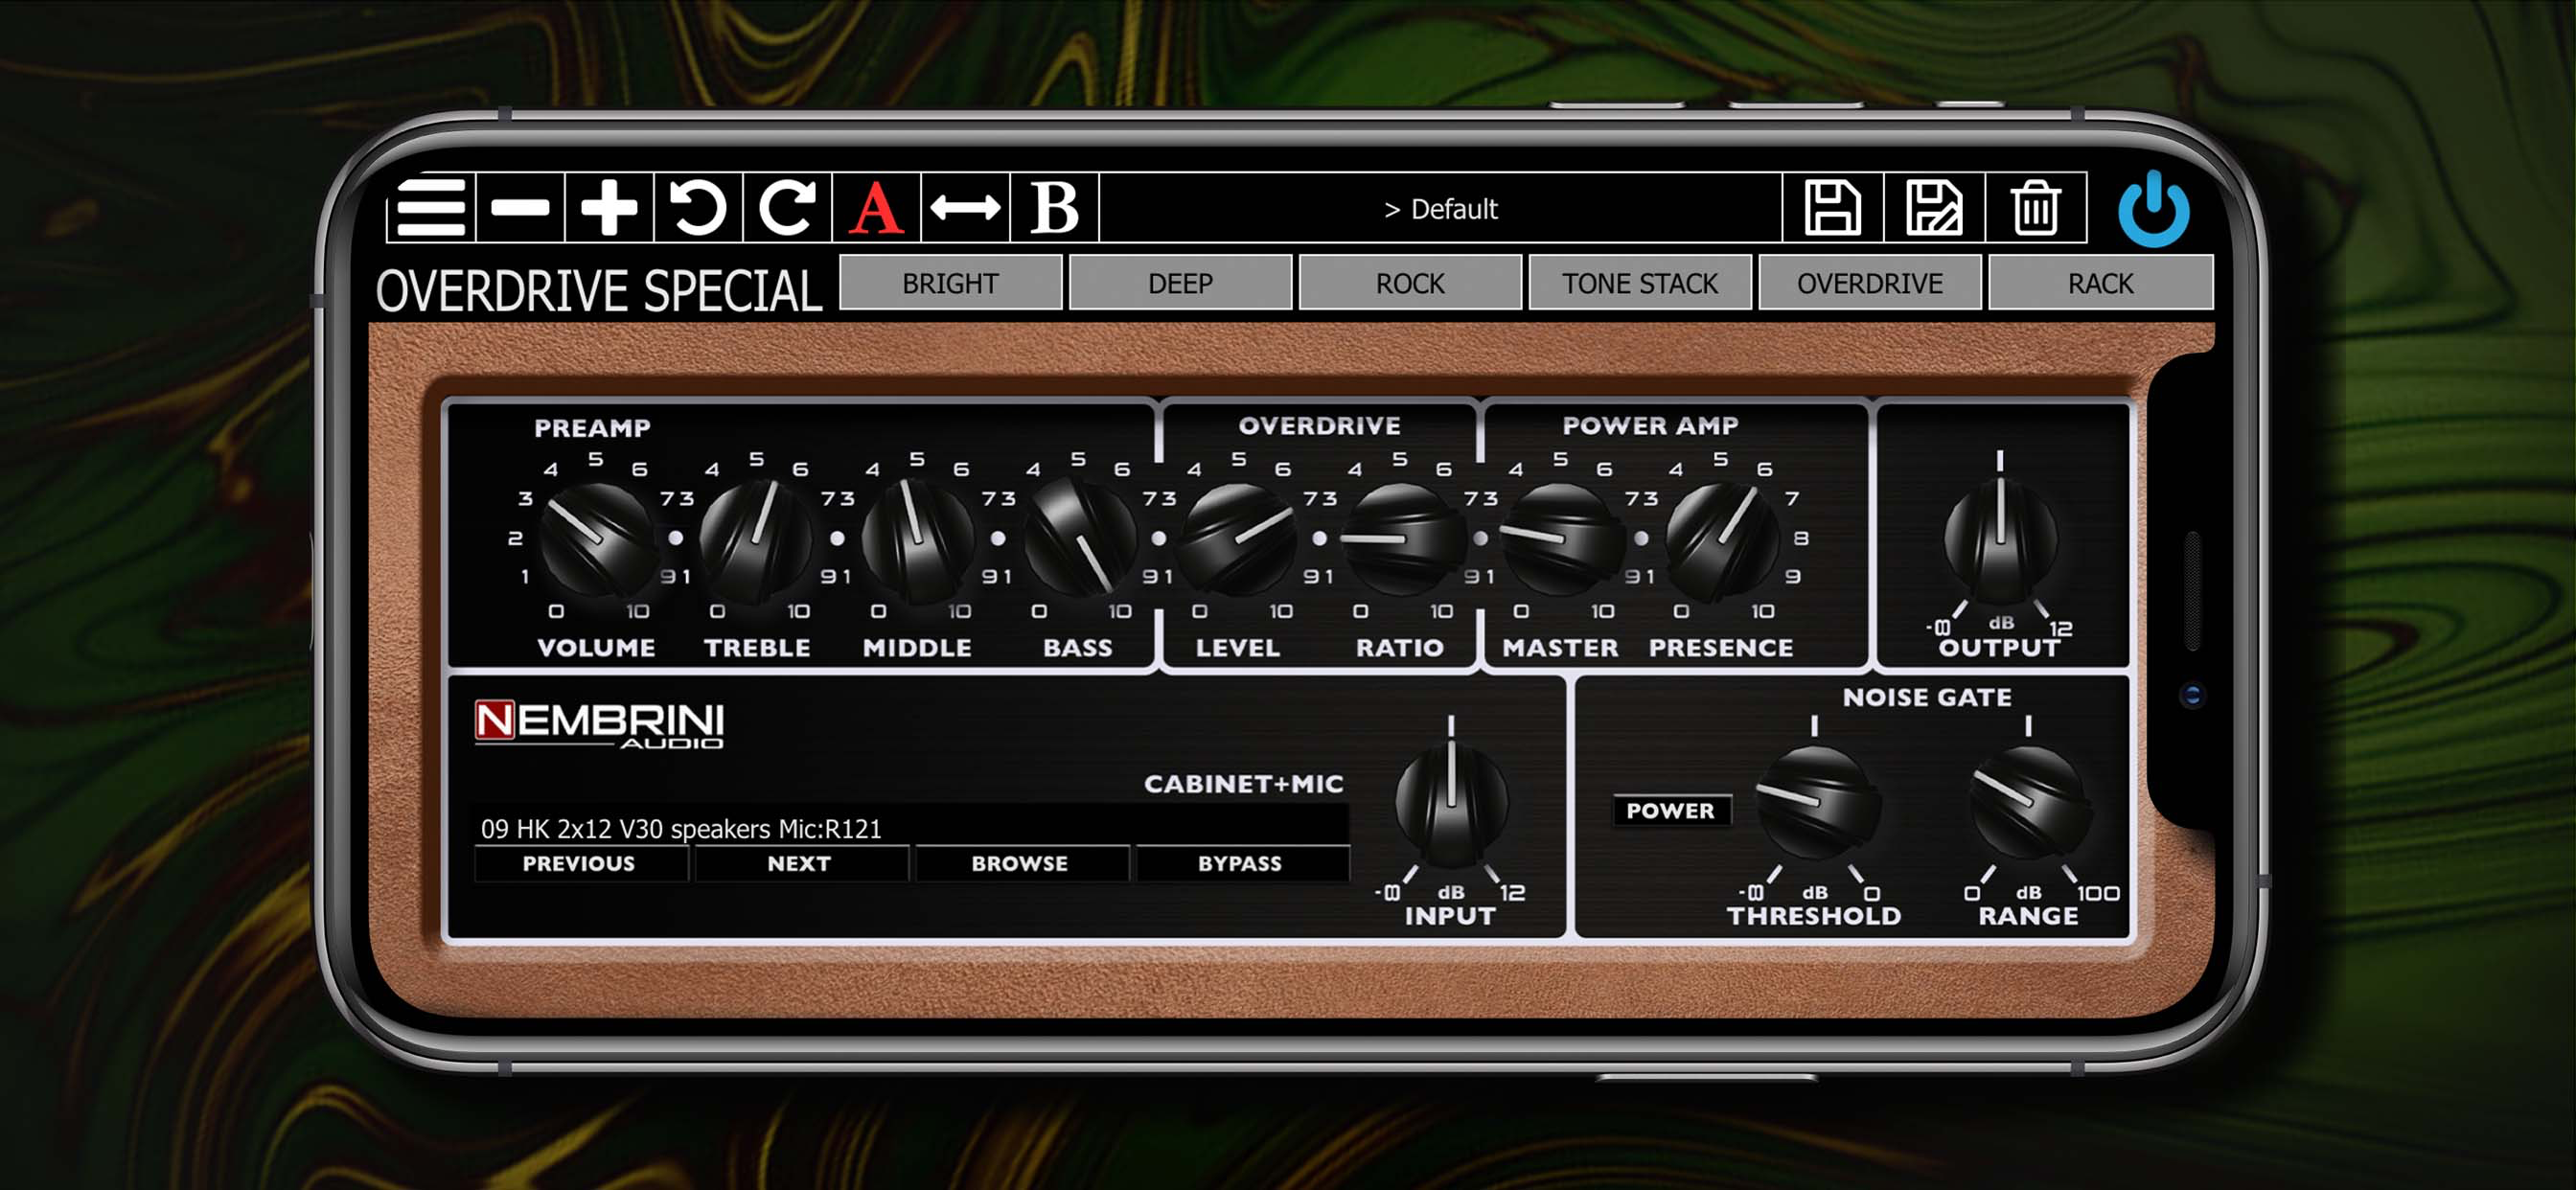Click the Nembrini Audio logo

pos(599,724)
